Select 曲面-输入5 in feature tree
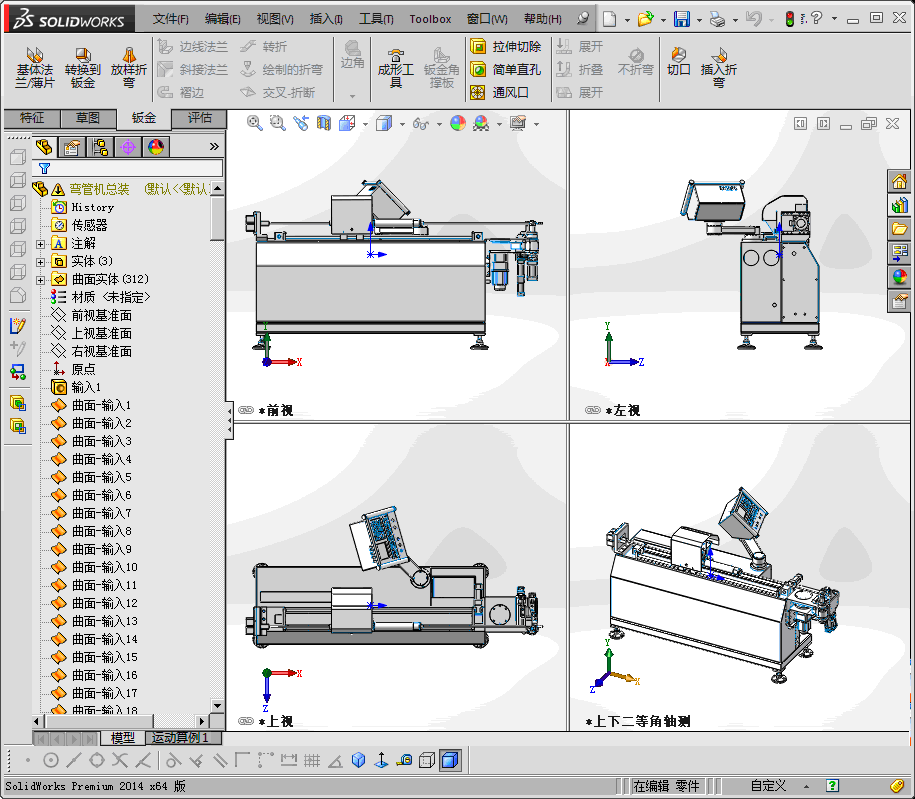The height and width of the screenshot is (799, 915). tap(102, 477)
